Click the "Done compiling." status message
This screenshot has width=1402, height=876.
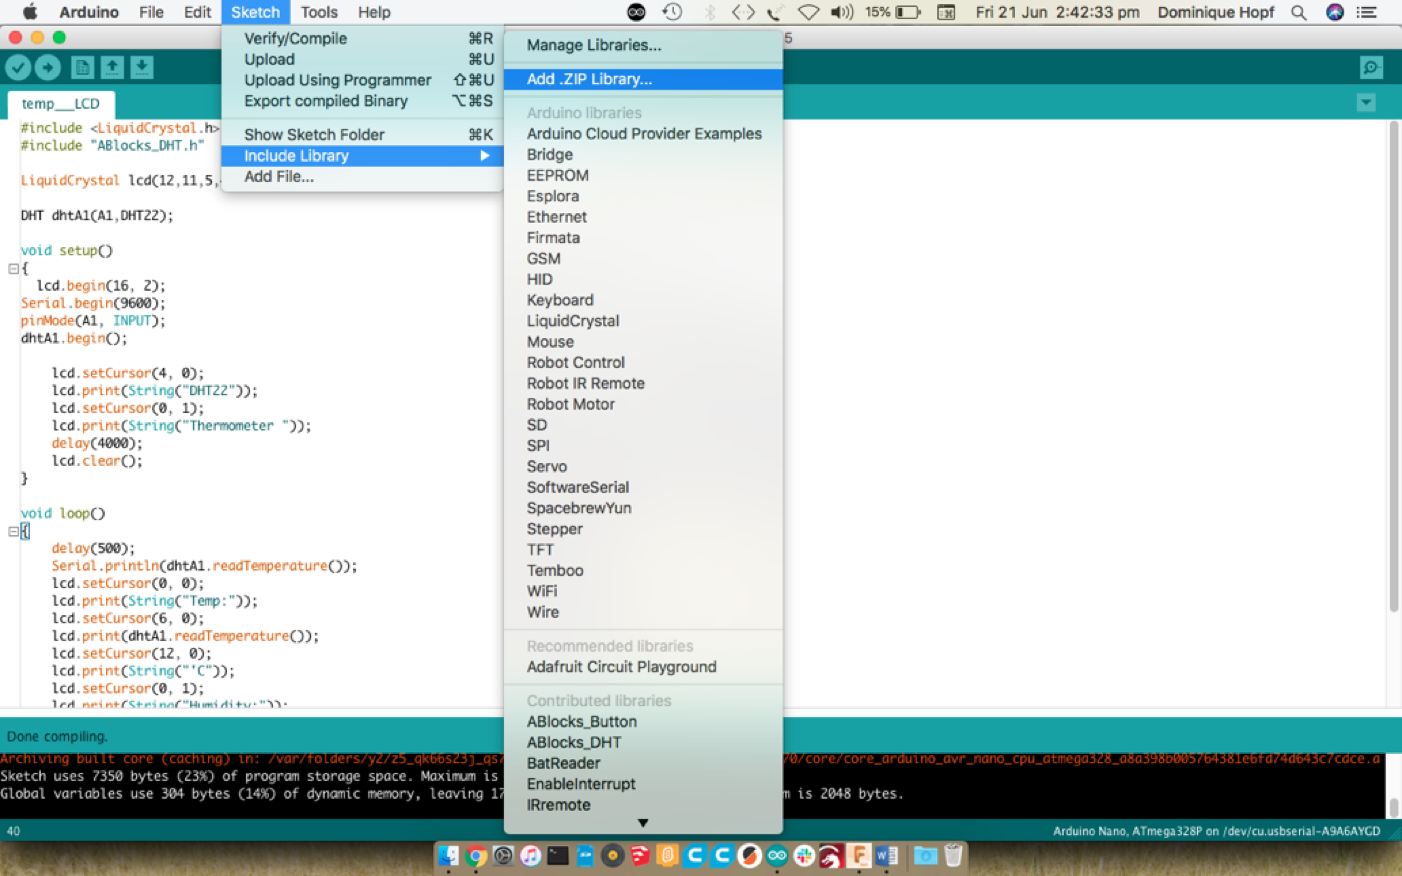point(57,736)
